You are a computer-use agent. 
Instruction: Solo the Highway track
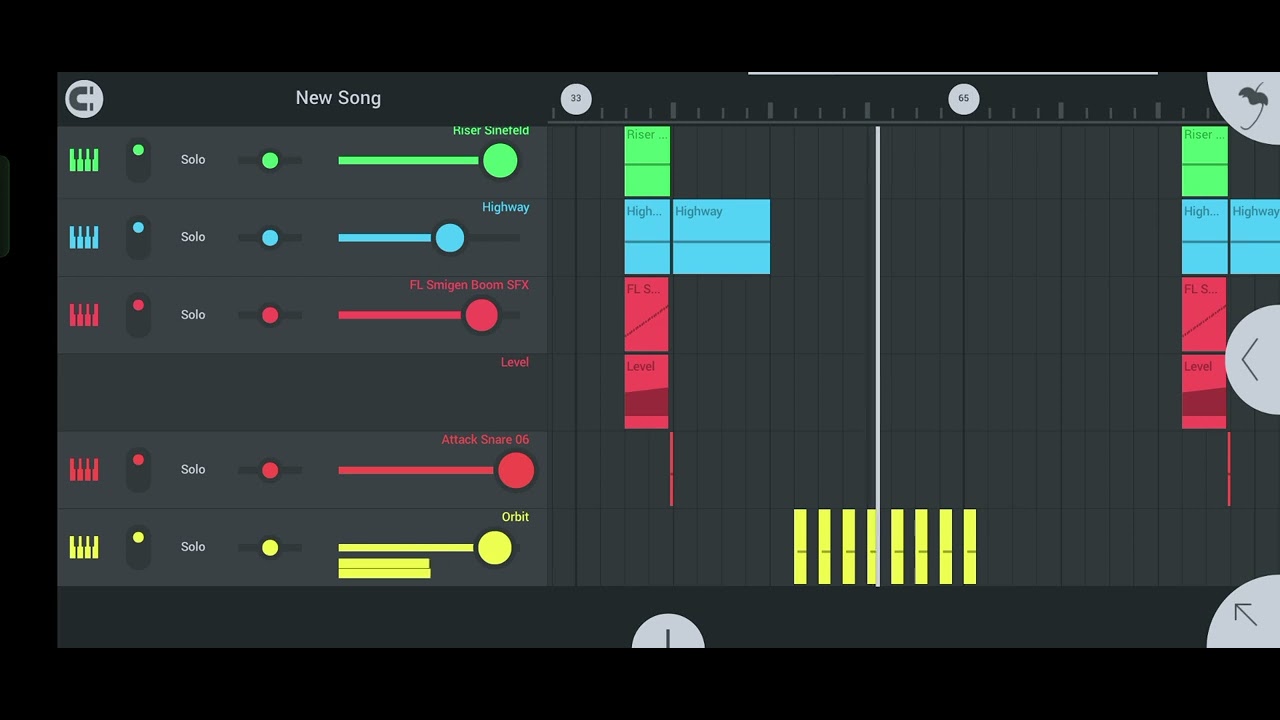click(193, 237)
